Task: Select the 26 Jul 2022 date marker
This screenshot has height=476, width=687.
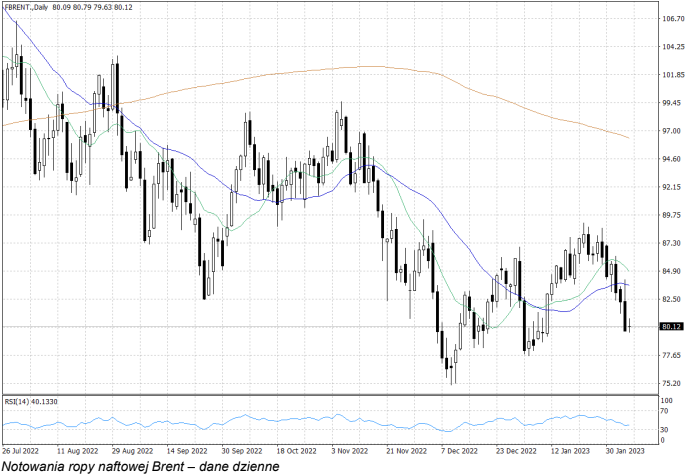Action: click(x=22, y=451)
